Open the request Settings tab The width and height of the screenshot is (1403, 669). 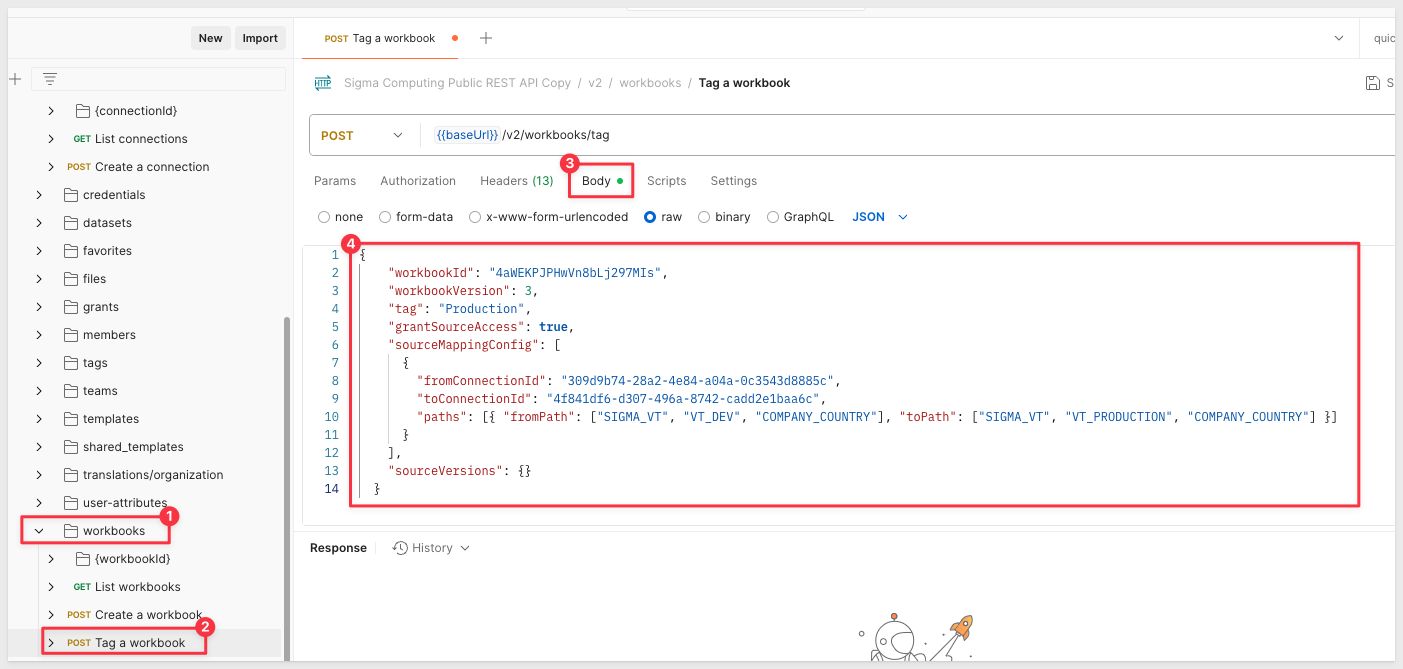click(x=734, y=181)
